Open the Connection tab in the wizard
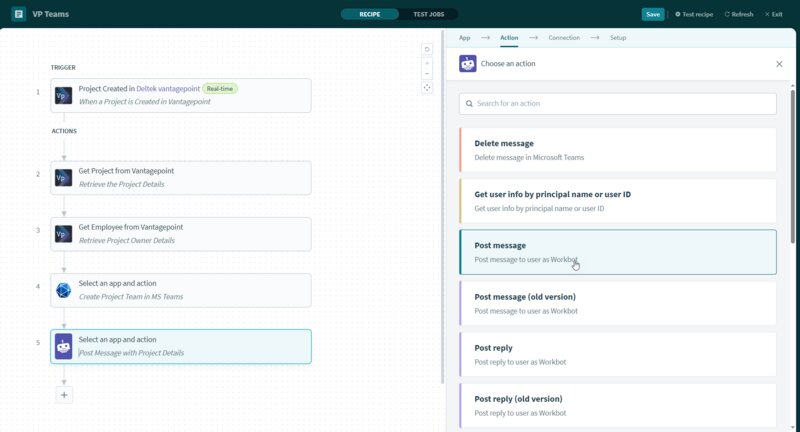The image size is (800, 432). [564, 37]
